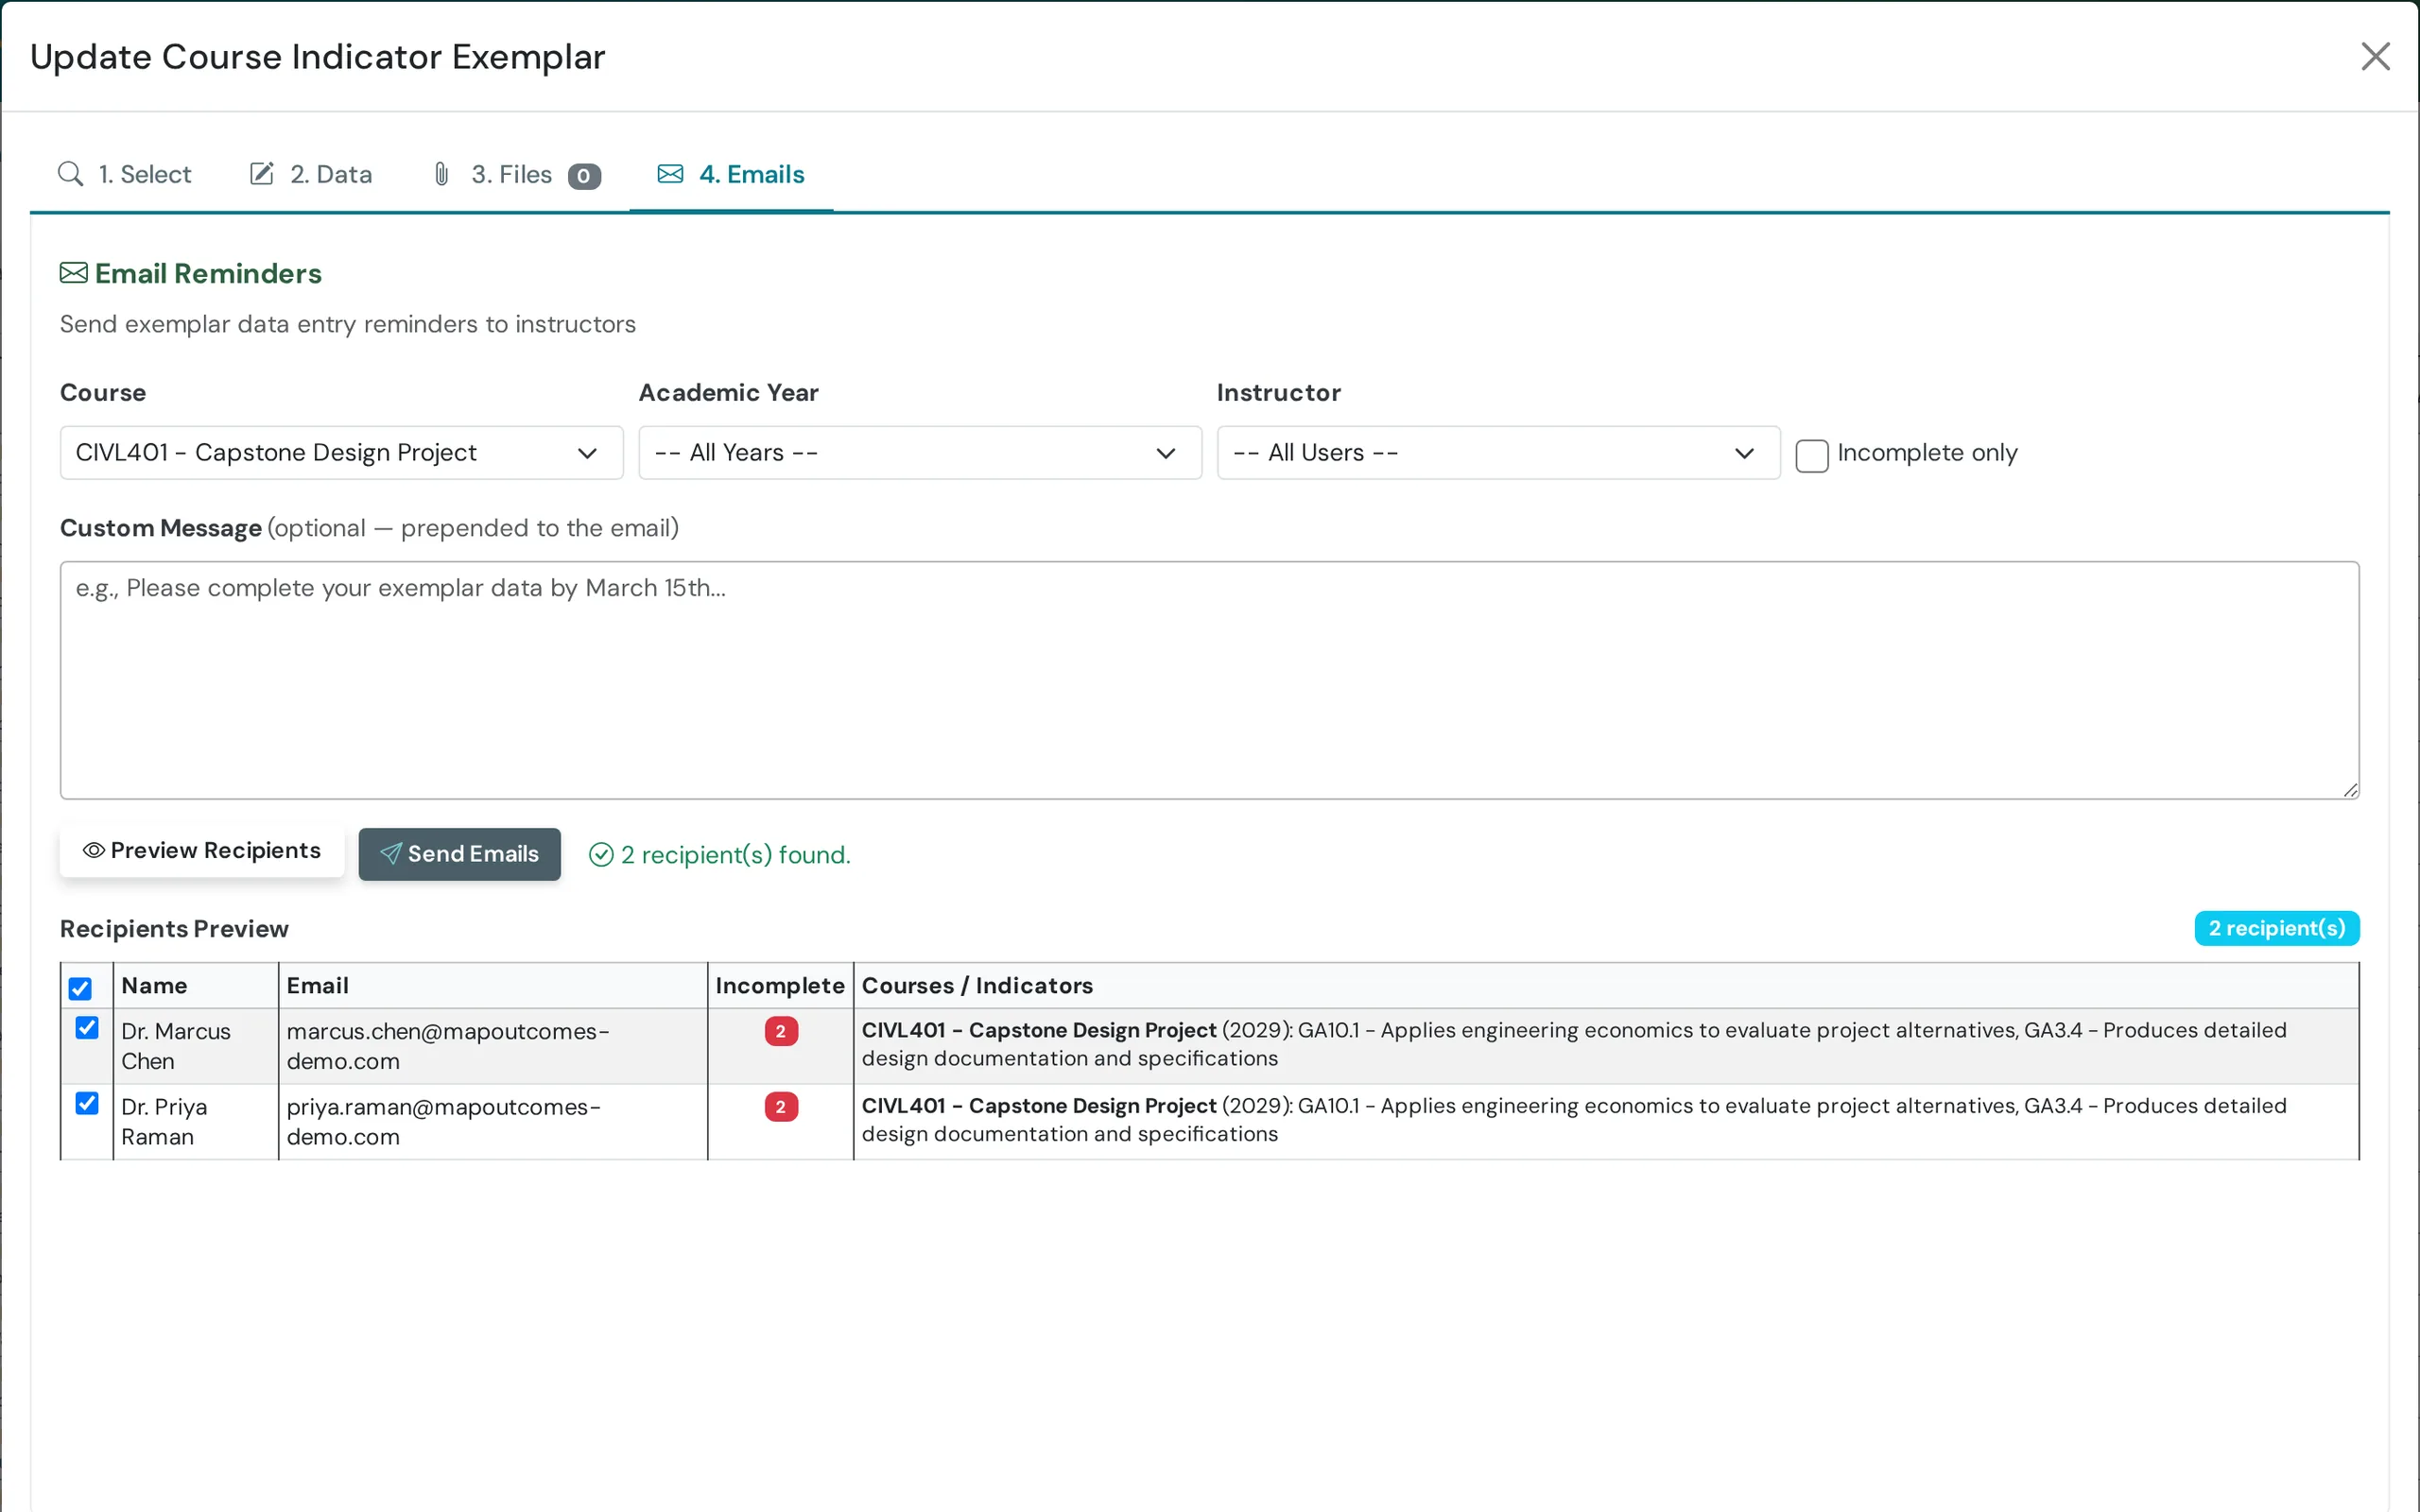The image size is (2420, 1512).
Task: Toggle the select-all checkbox in table header
Action: [x=80, y=989]
